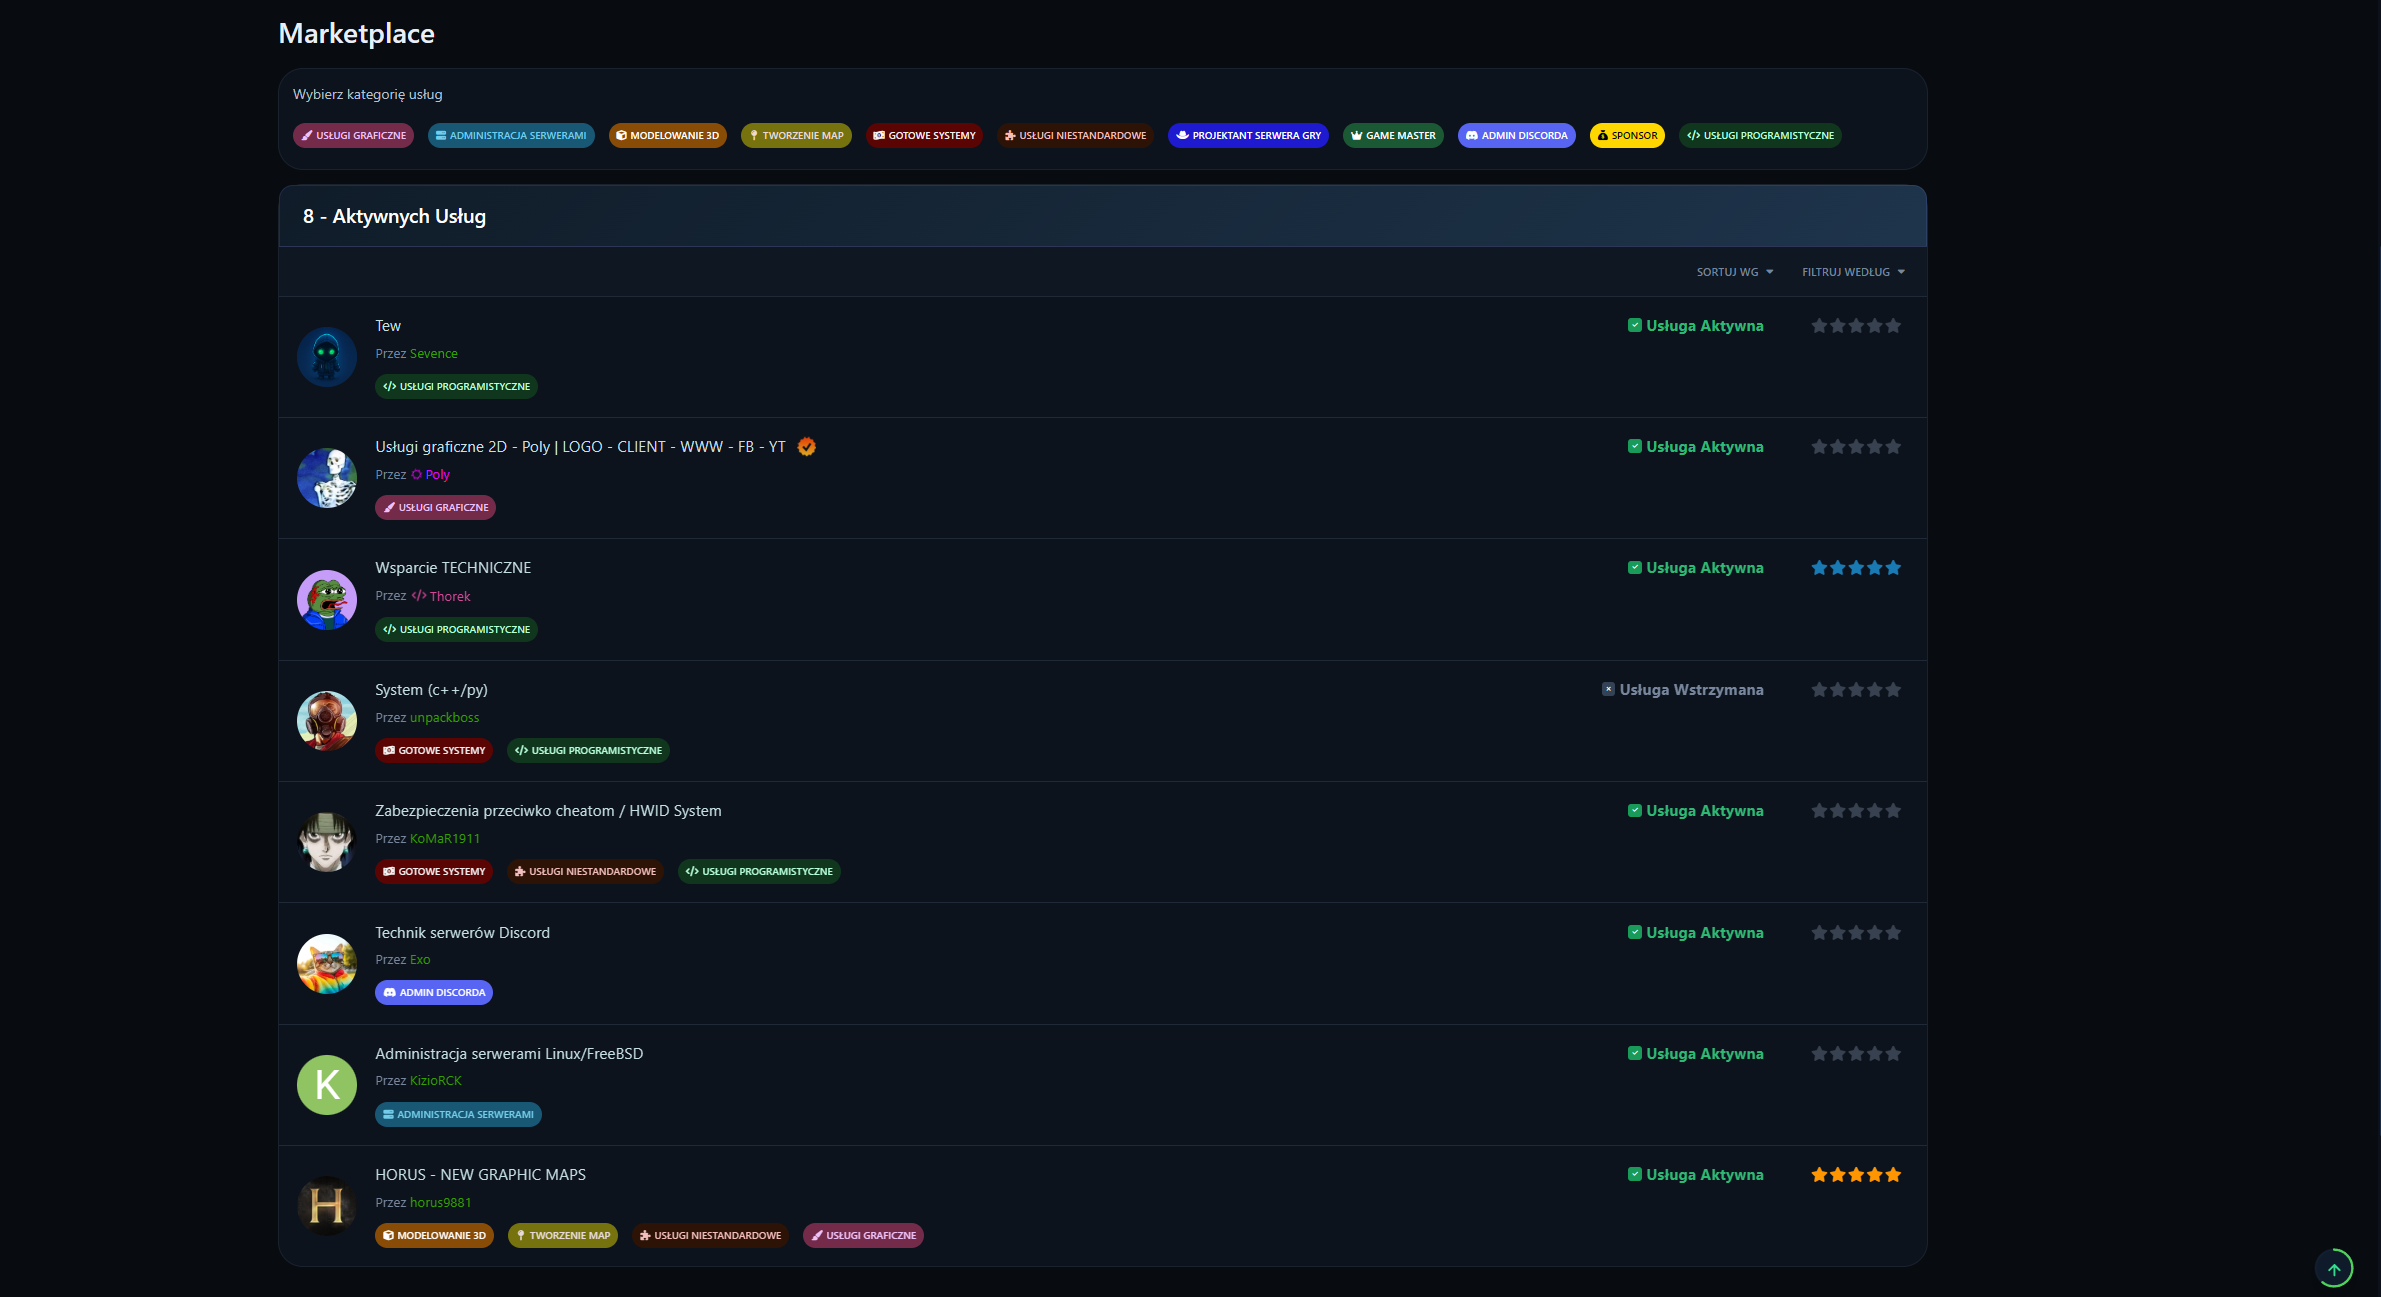Click the Usługa Wstrzymana status on System (c++/py)

click(x=1685, y=689)
